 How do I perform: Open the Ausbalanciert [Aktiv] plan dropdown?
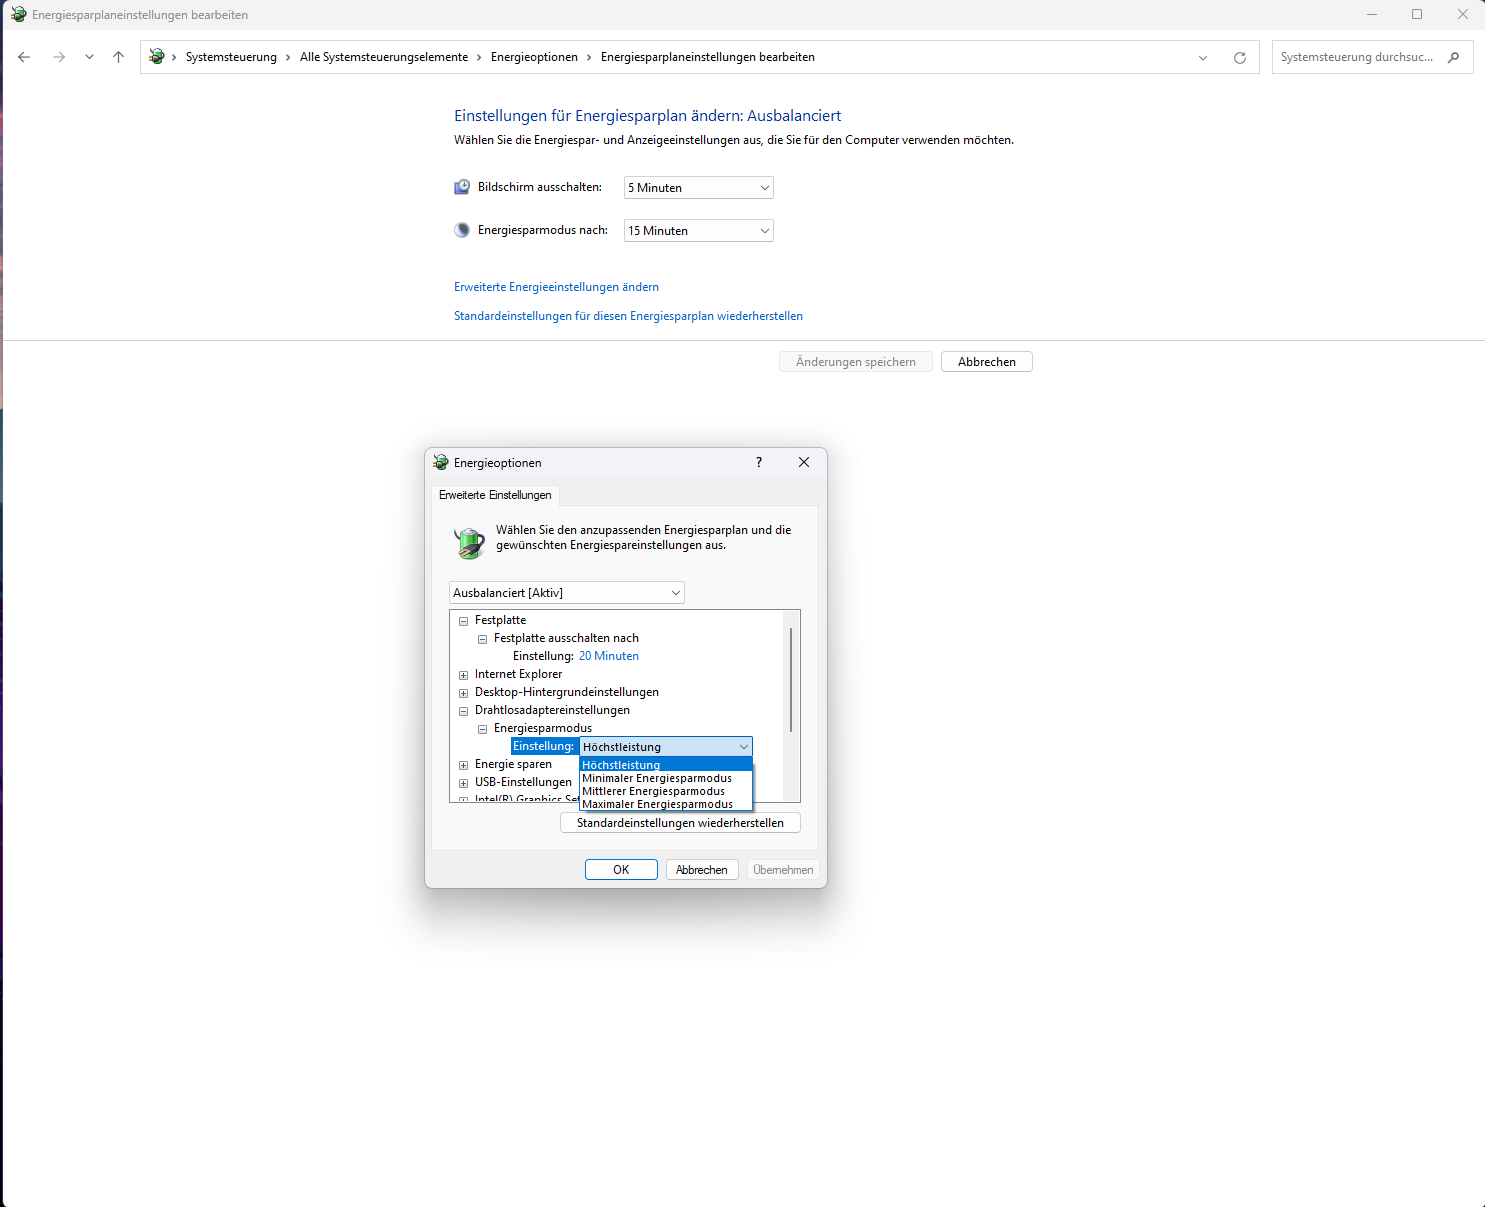coord(567,593)
